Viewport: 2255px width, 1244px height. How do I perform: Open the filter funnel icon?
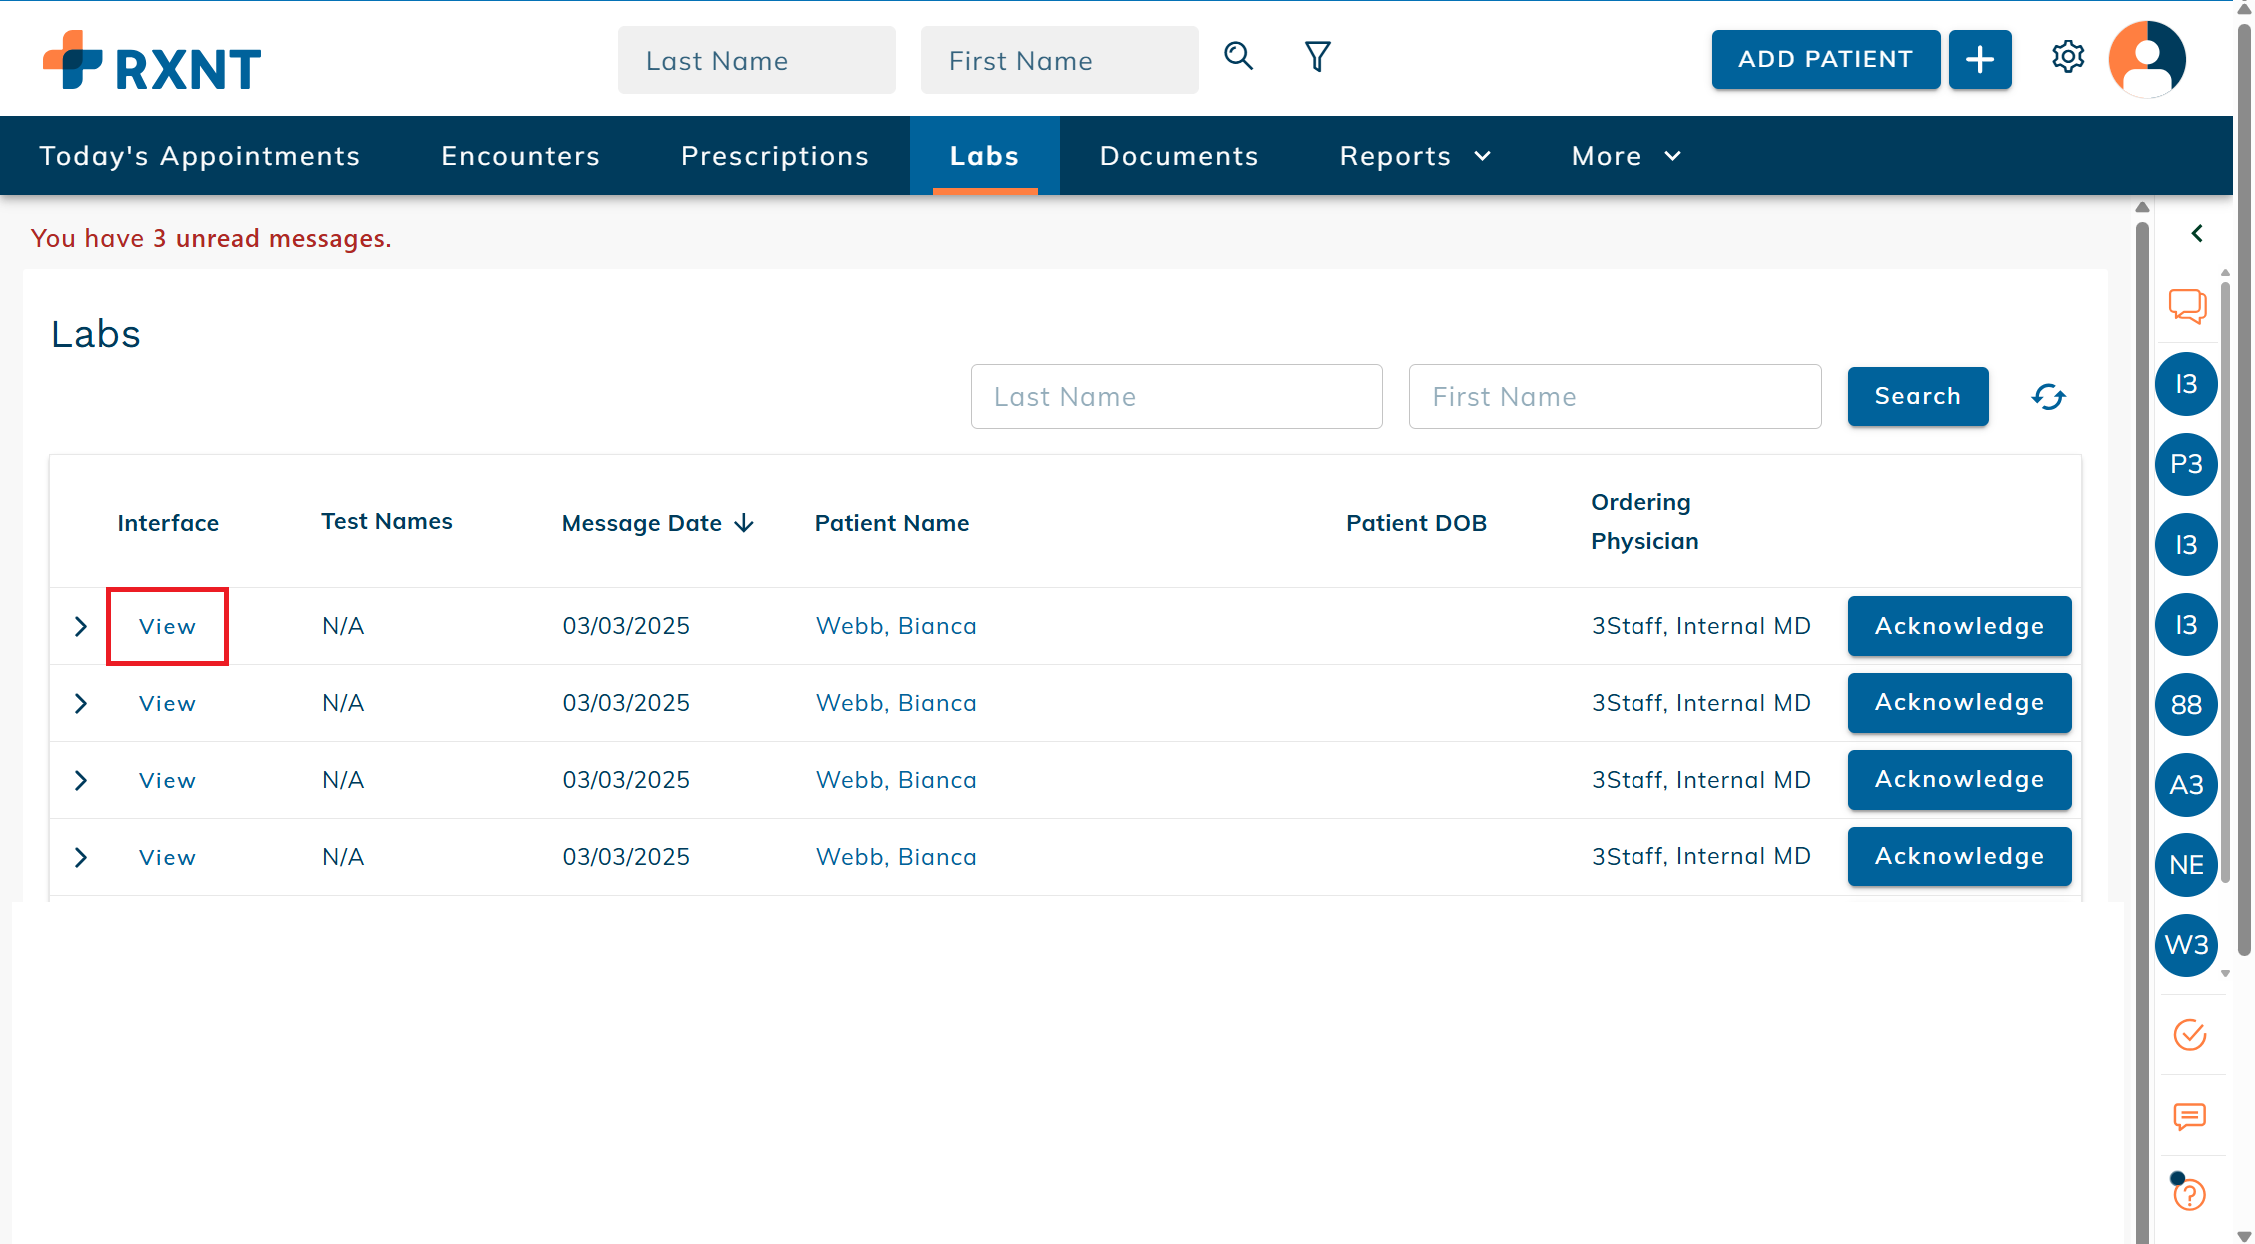tap(1317, 56)
